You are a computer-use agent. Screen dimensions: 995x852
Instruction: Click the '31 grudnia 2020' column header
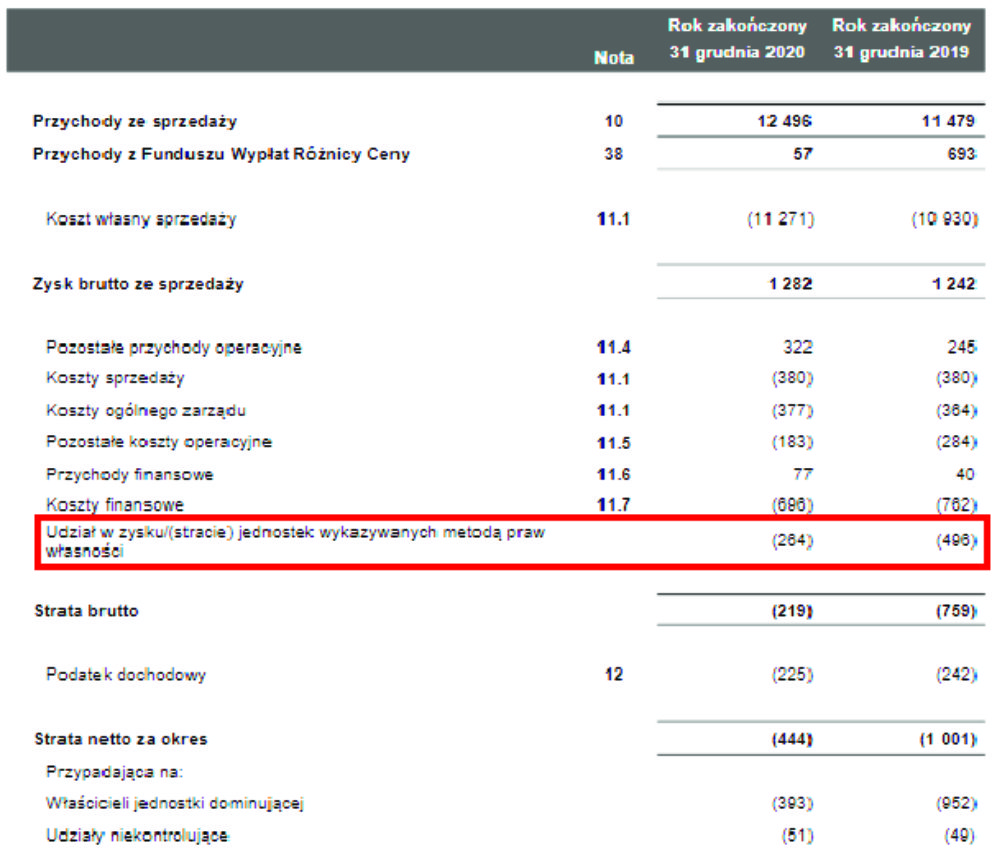click(x=737, y=52)
